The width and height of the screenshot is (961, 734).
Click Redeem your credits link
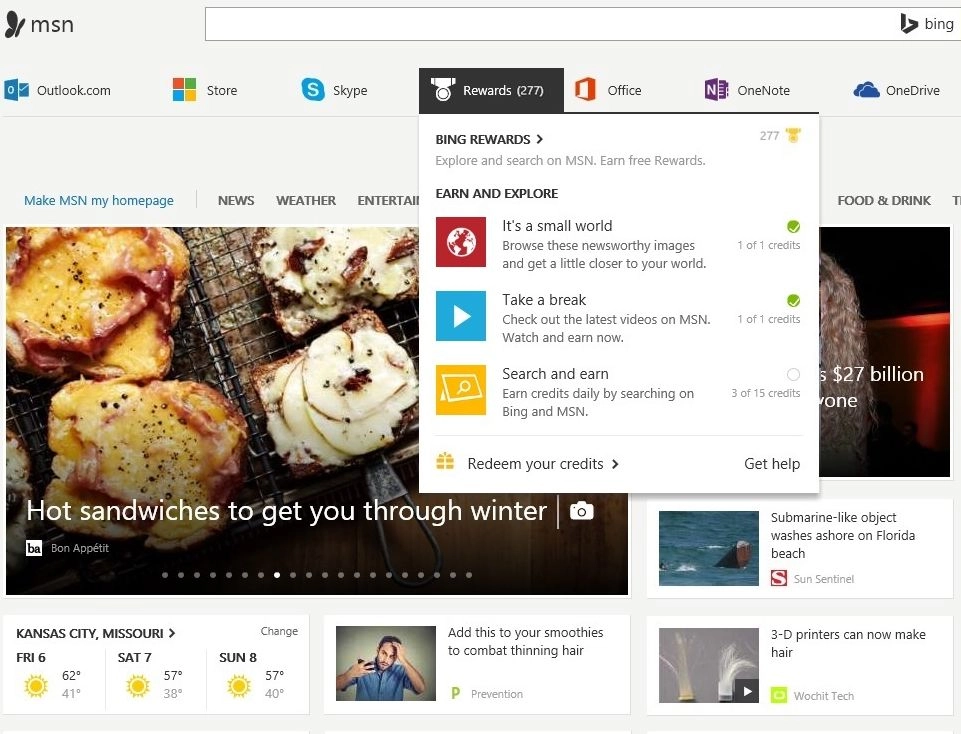pyautogui.click(x=535, y=464)
